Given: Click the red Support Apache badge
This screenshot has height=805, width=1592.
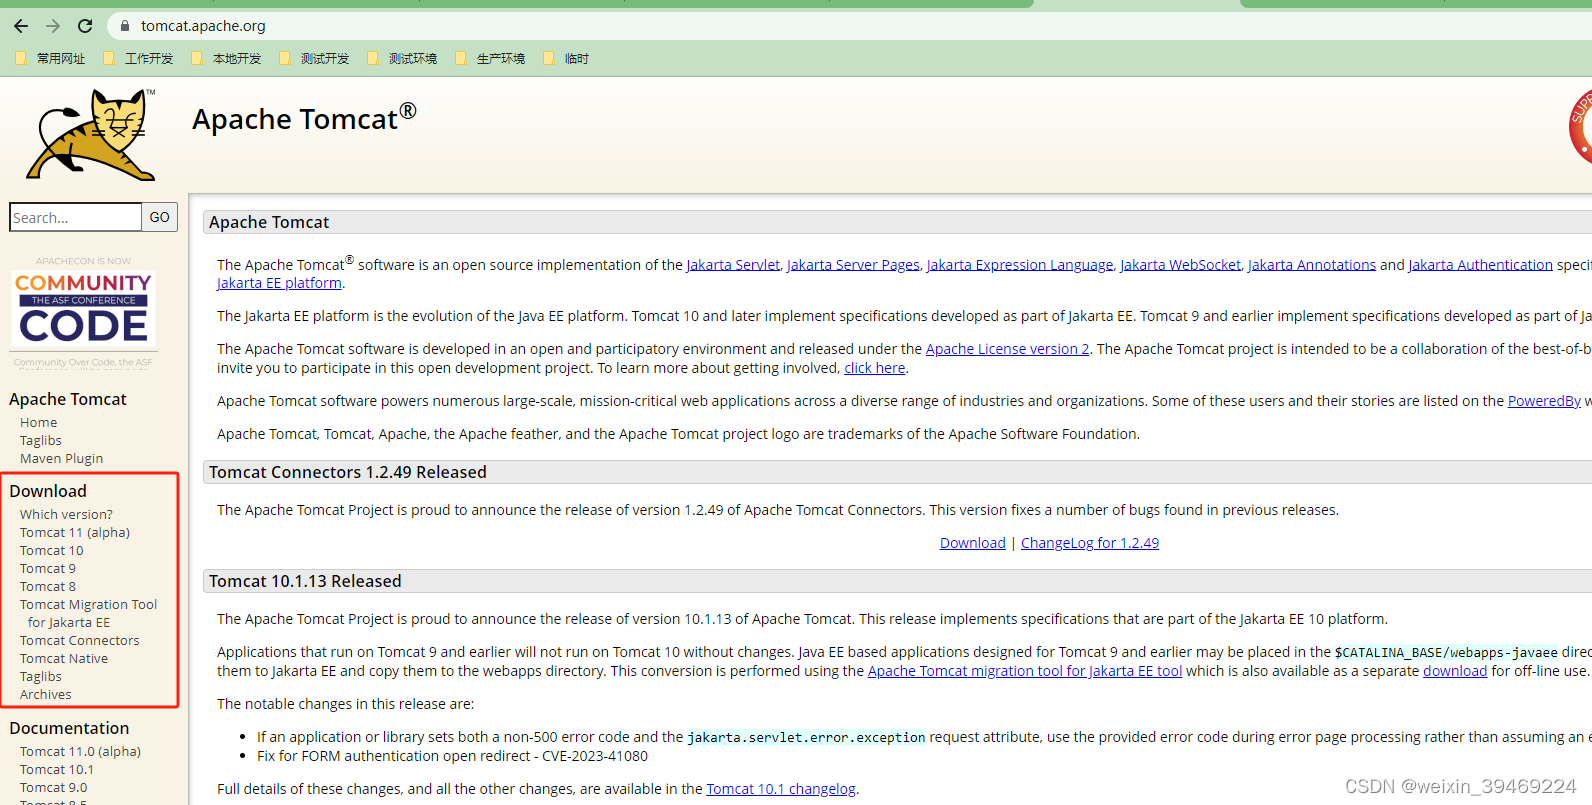Looking at the screenshot, I should pyautogui.click(x=1581, y=127).
